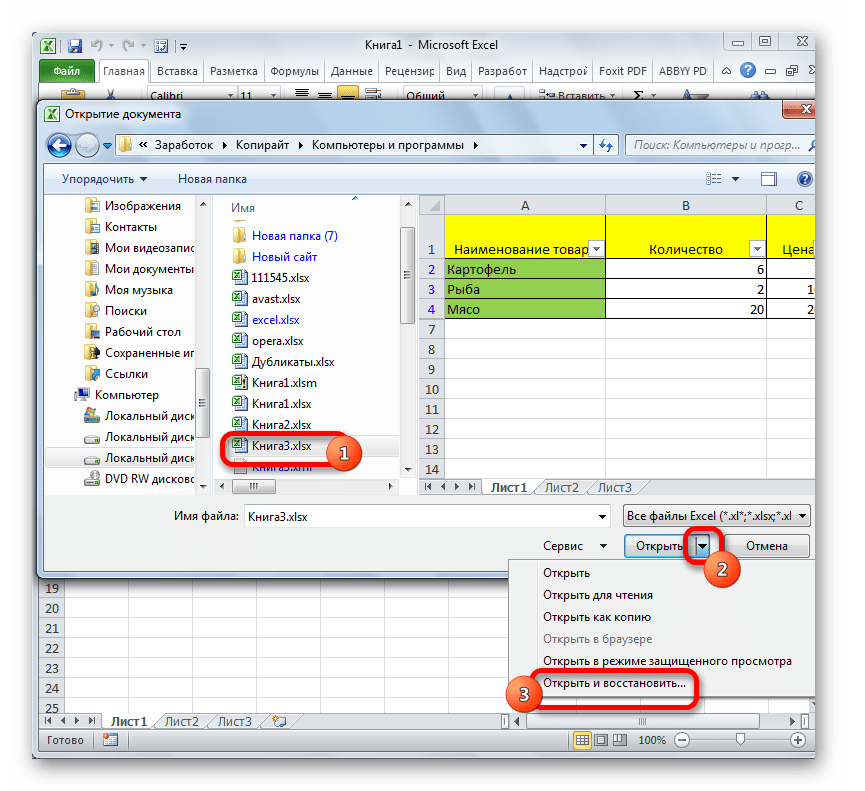This screenshot has width=865, height=791.
Task: Switch to the Вставка ribbon tab
Action: click(x=177, y=71)
